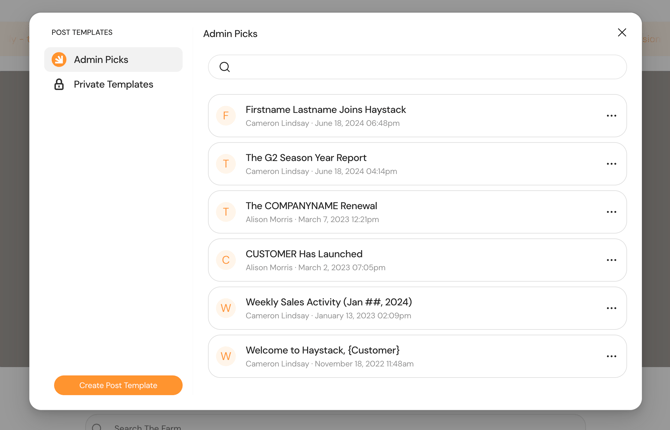The width and height of the screenshot is (670, 430).
Task: Click the F avatar for Firstname Lastname template
Action: click(226, 116)
